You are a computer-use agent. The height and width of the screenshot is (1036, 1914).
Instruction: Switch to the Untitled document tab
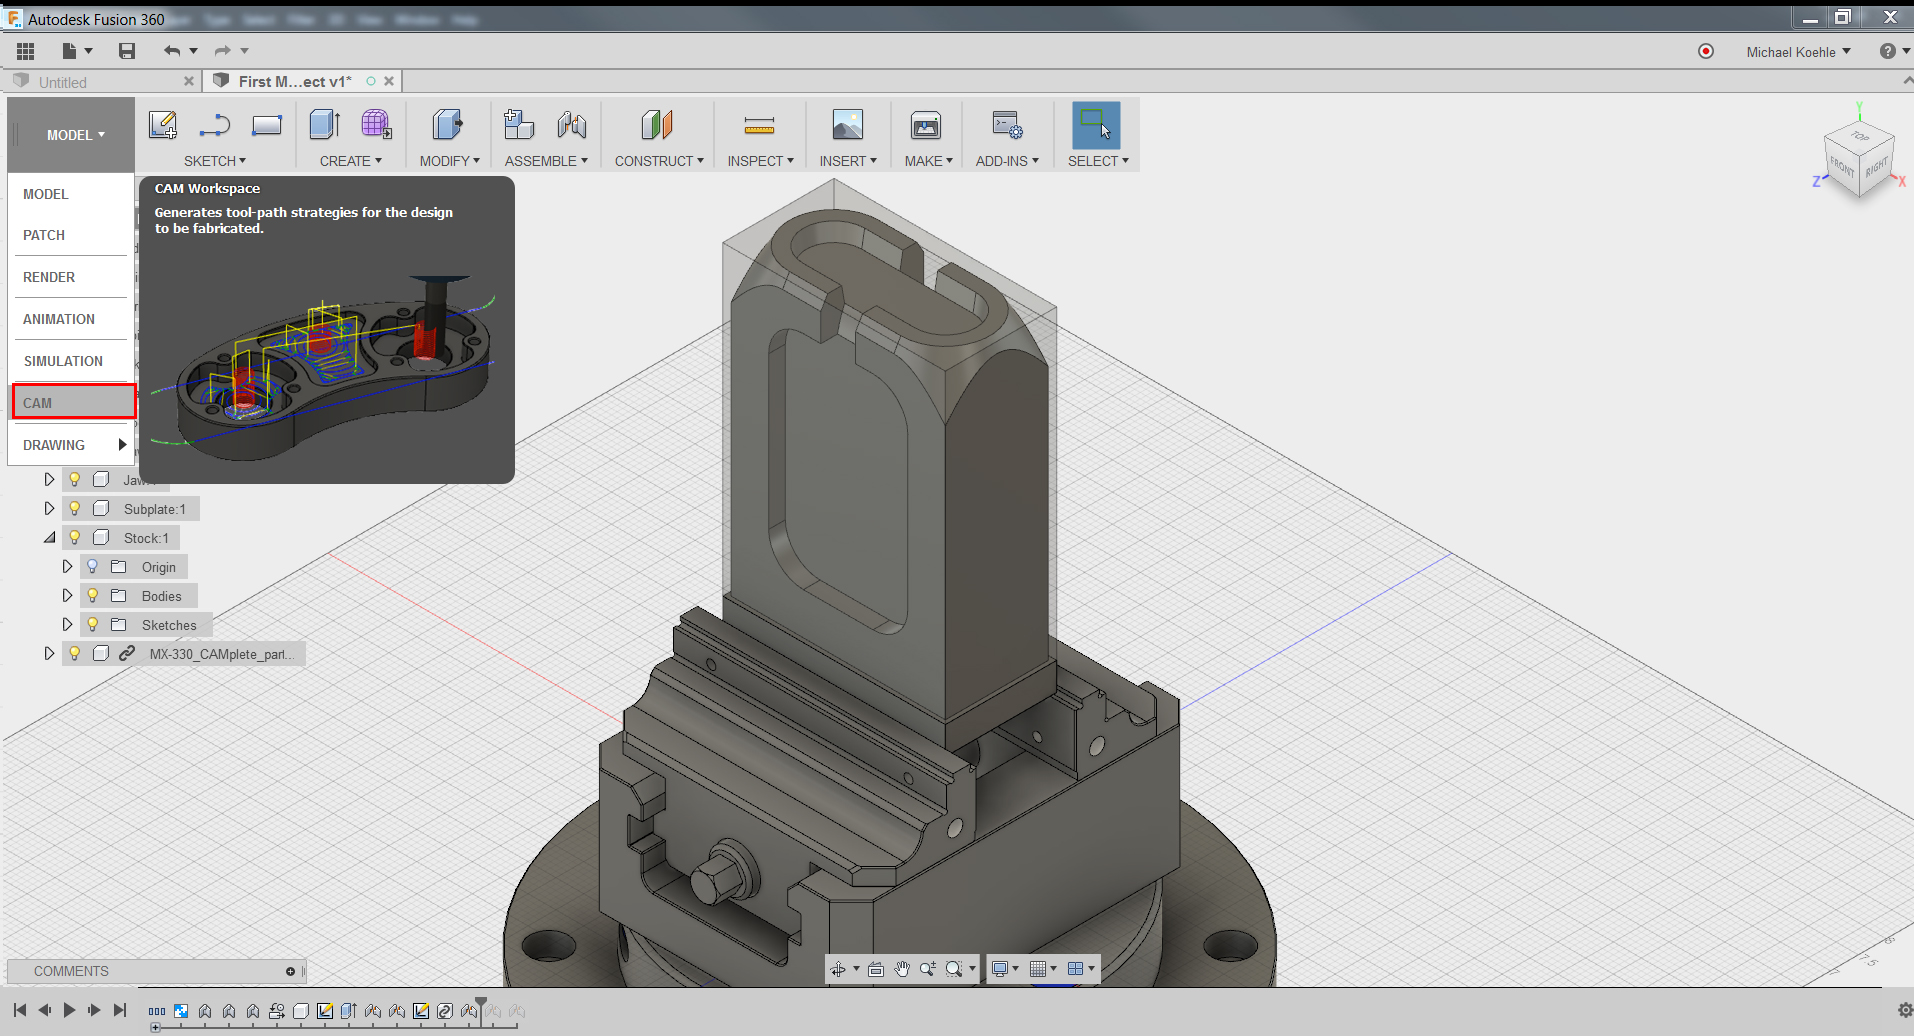[x=63, y=82]
